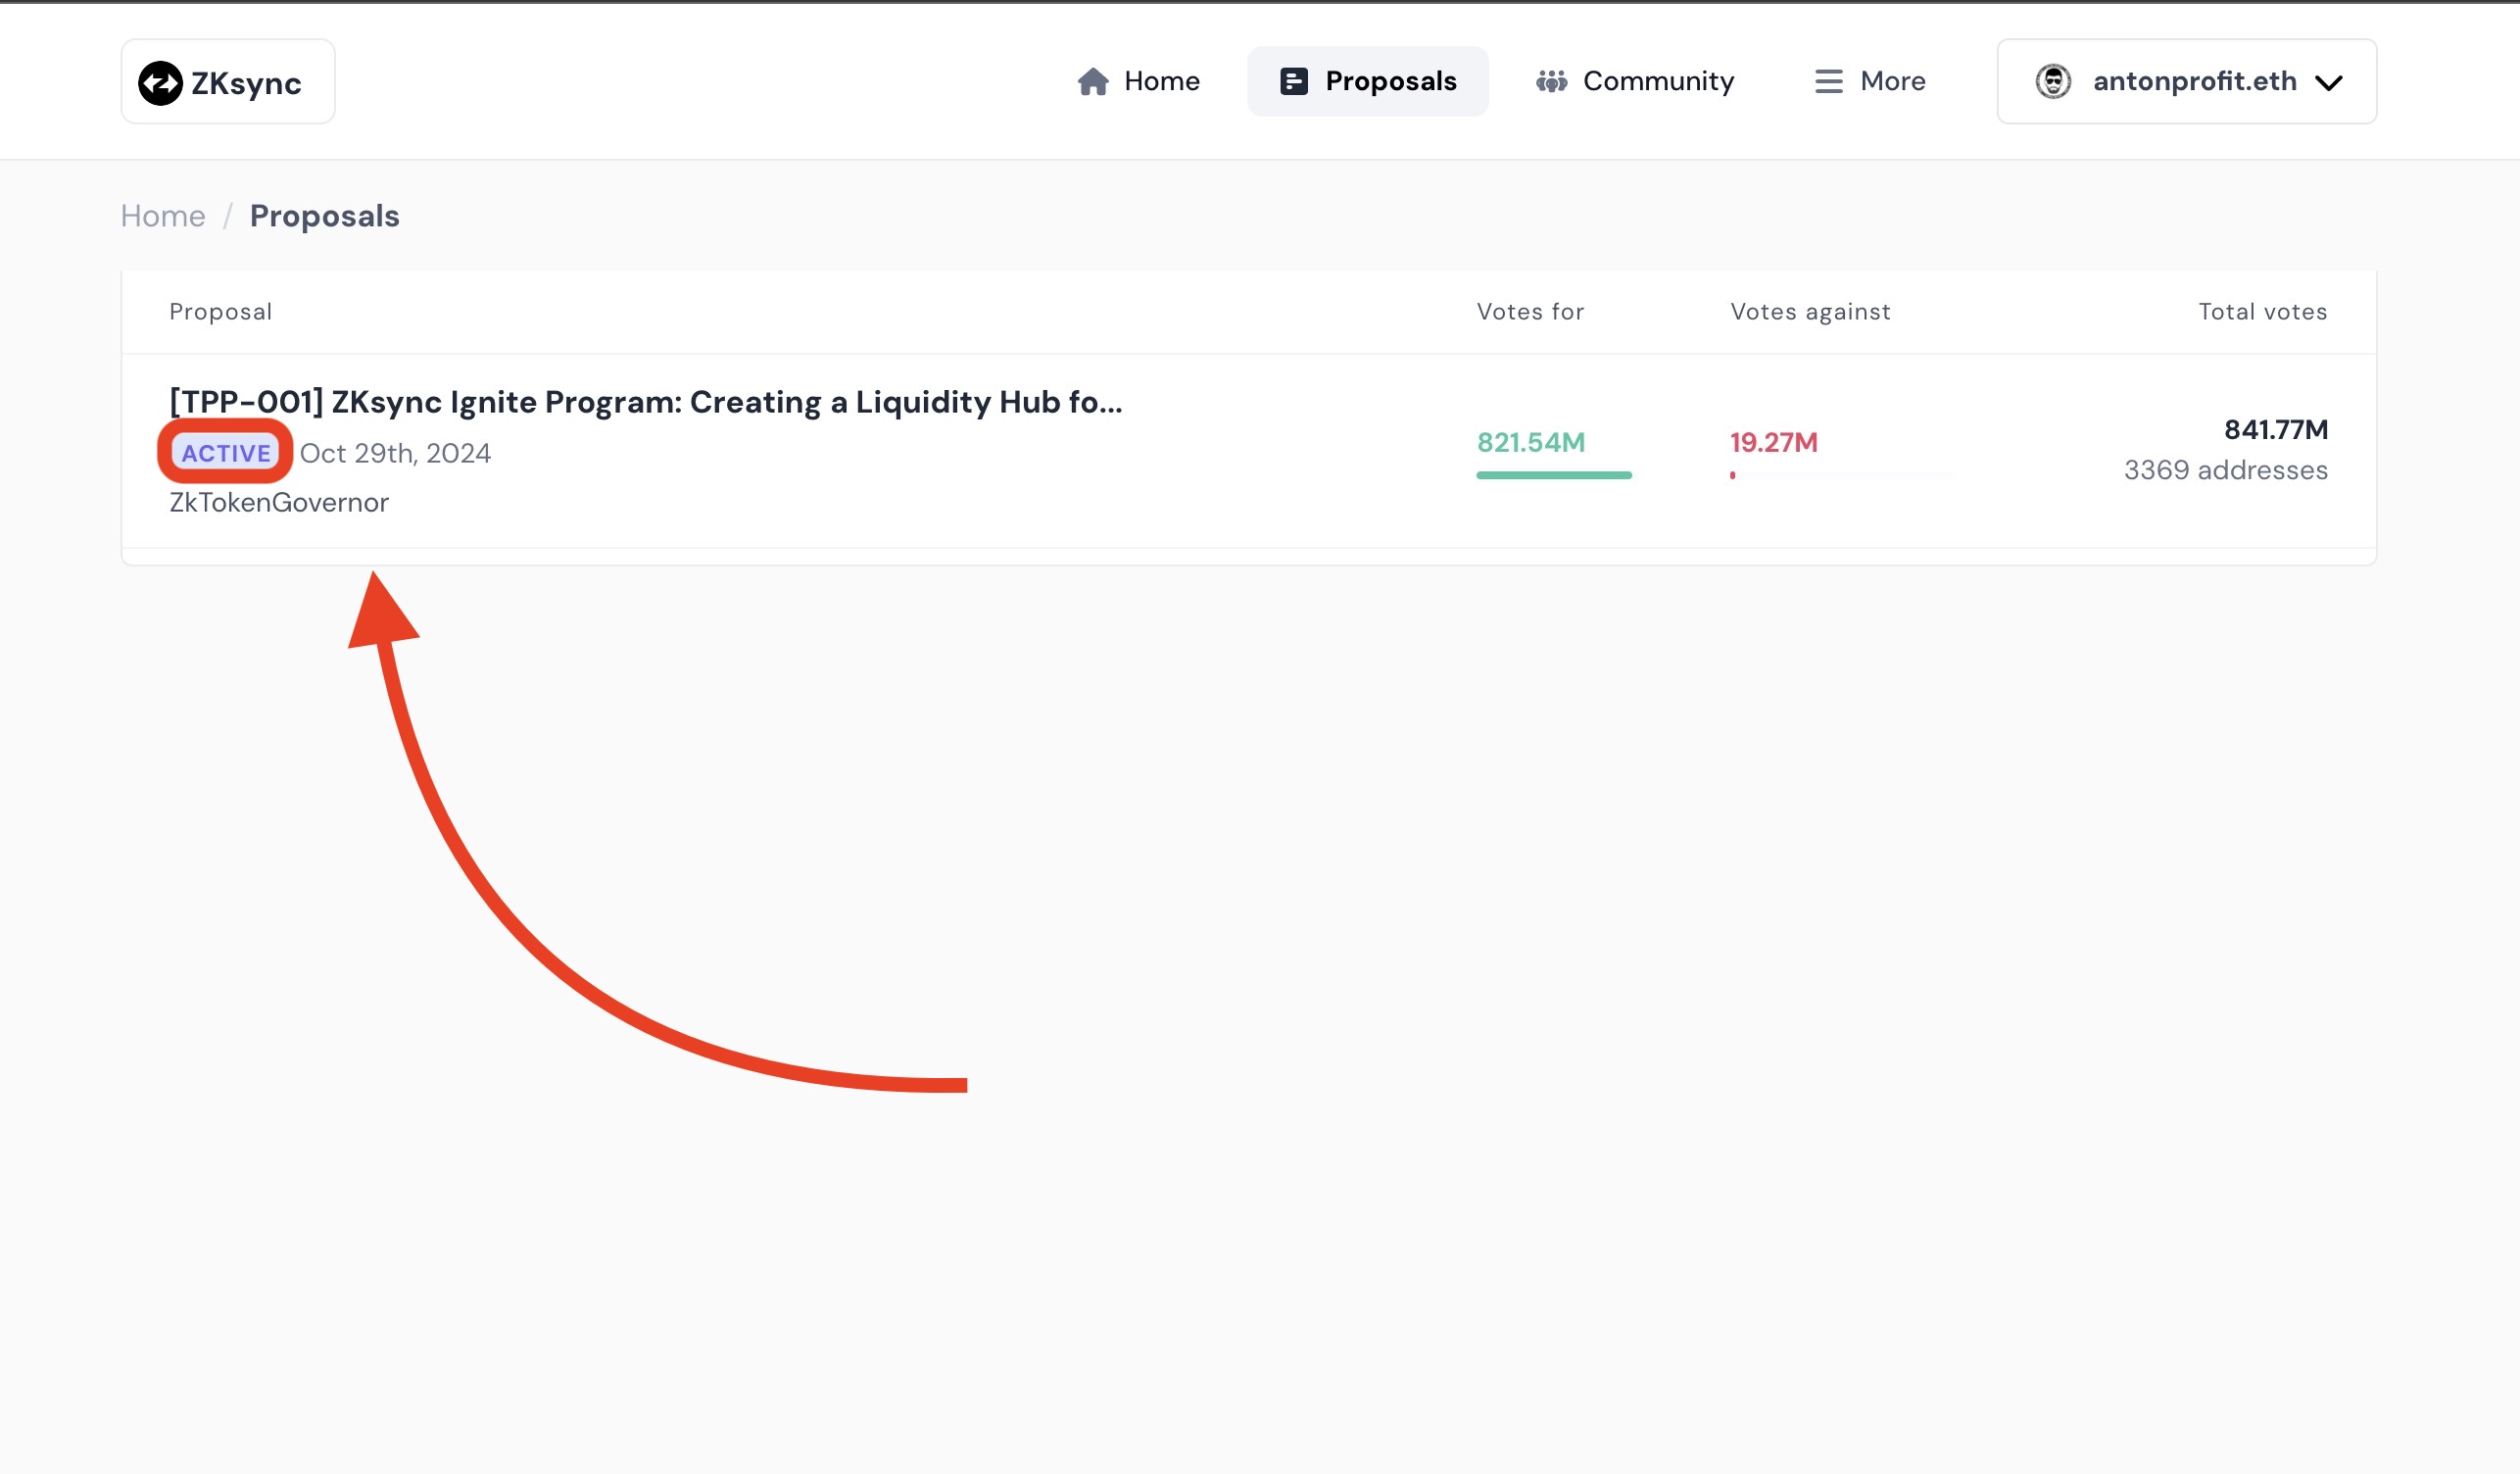Click the Votes against column header
2520x1474 pixels.
(x=1810, y=312)
